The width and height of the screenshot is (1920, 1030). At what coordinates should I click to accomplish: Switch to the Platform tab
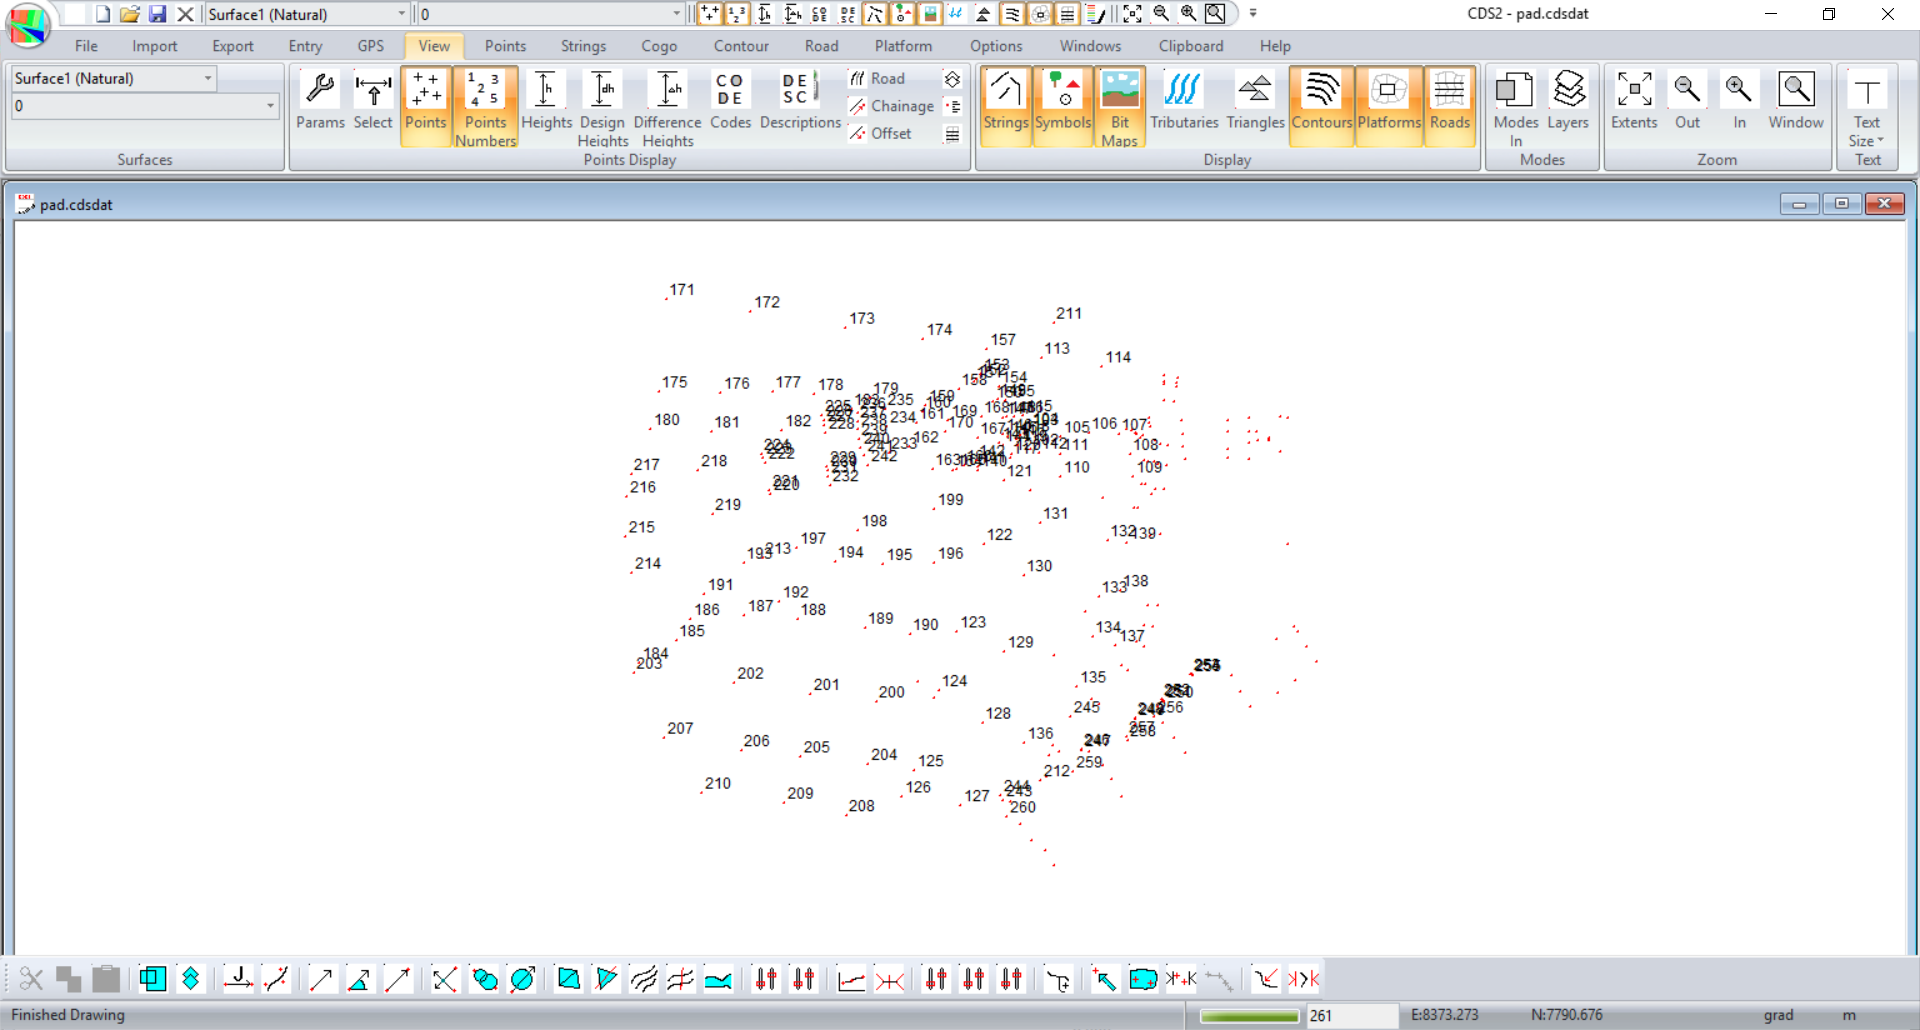pos(902,46)
